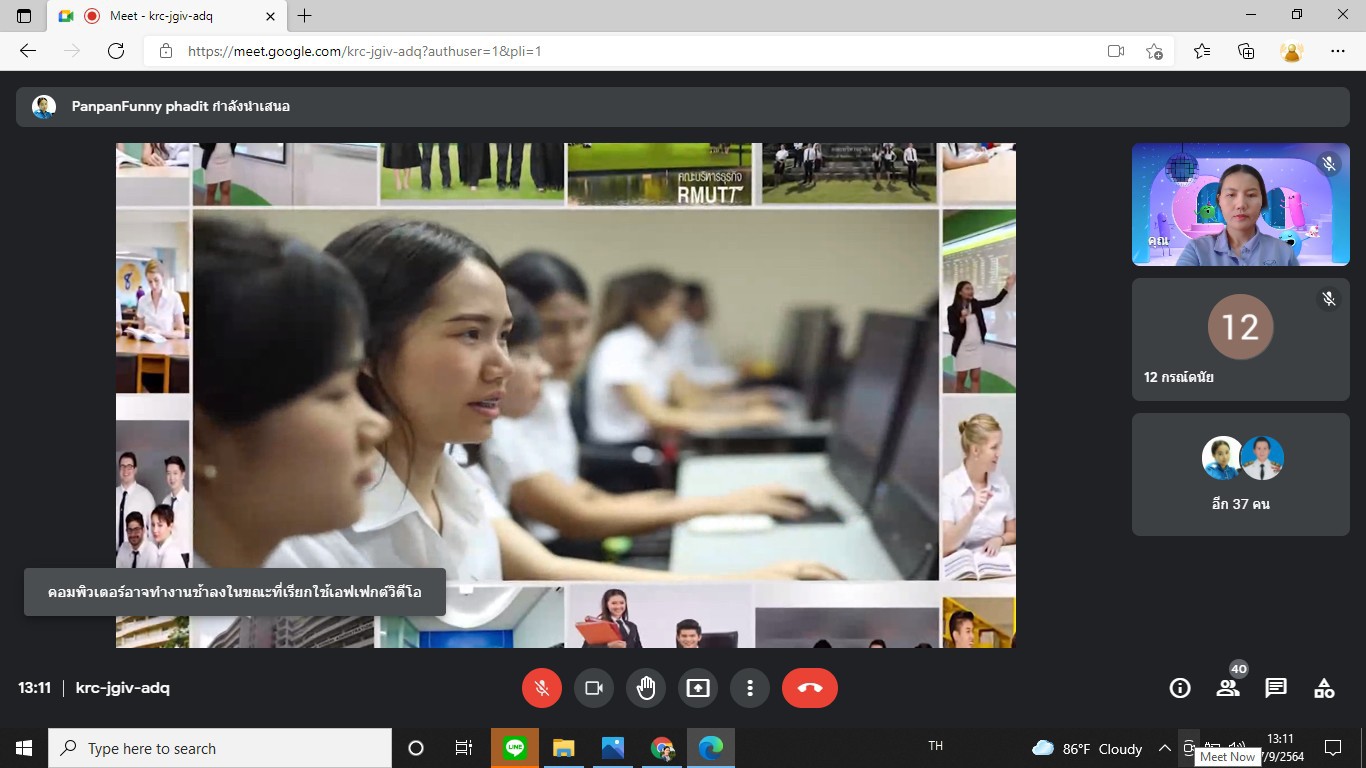The width and height of the screenshot is (1366, 768).
Task: Open meeting details info icon
Action: click(1180, 688)
